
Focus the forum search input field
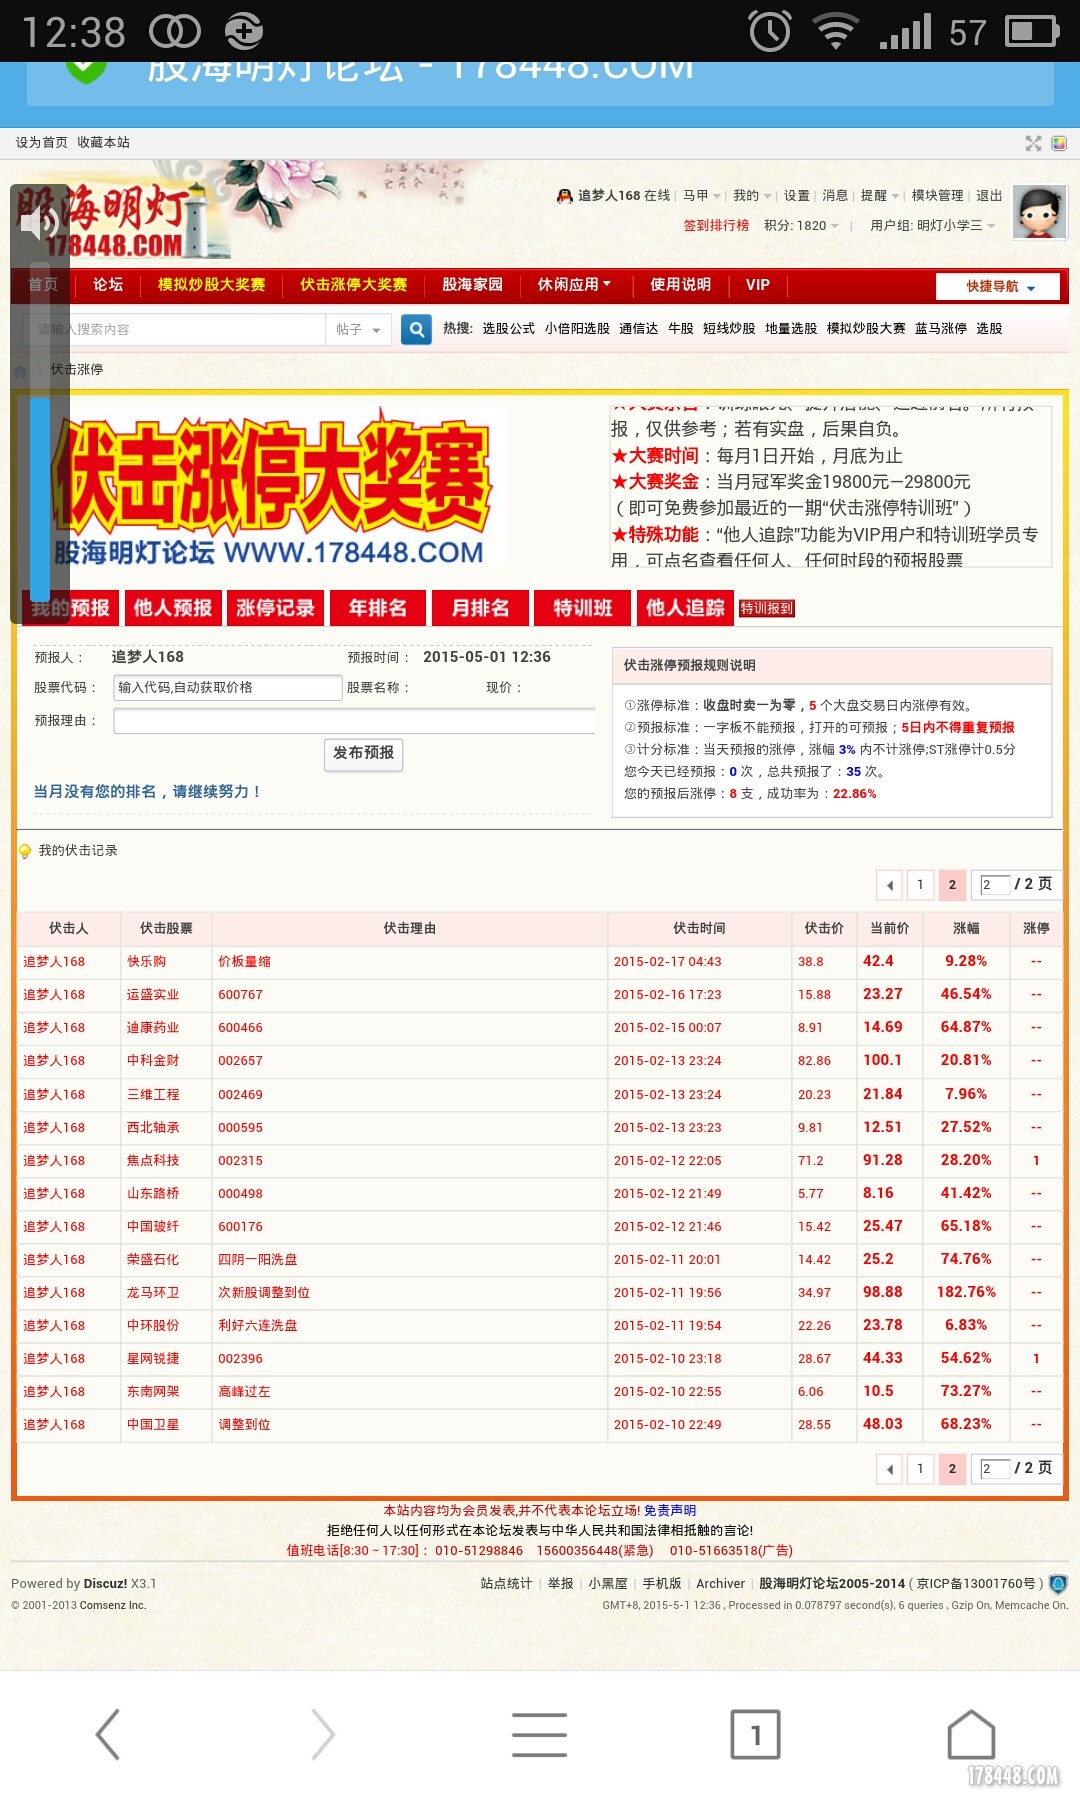pyautogui.click(x=175, y=329)
